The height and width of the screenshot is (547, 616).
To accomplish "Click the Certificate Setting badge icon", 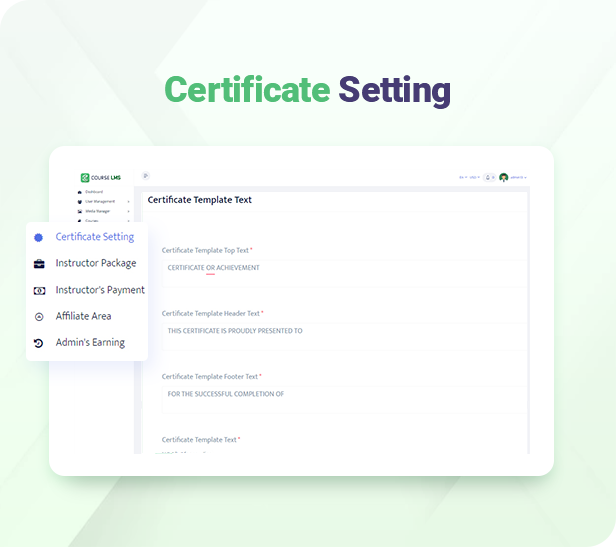I will pyautogui.click(x=39, y=237).
